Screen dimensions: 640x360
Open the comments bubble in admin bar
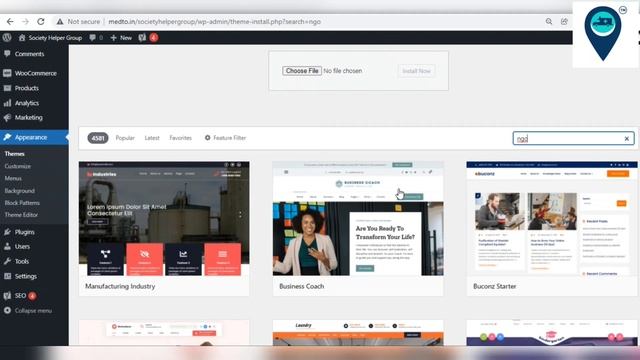click(93, 38)
